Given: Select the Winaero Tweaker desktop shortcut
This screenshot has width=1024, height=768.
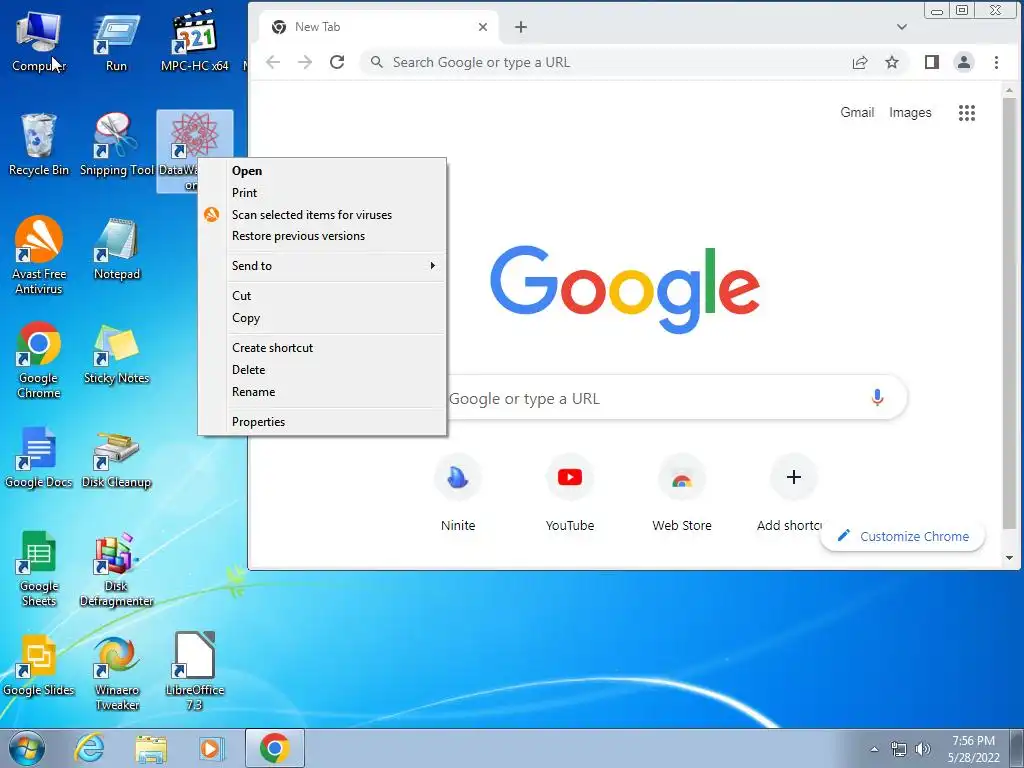Looking at the screenshot, I should [116, 673].
